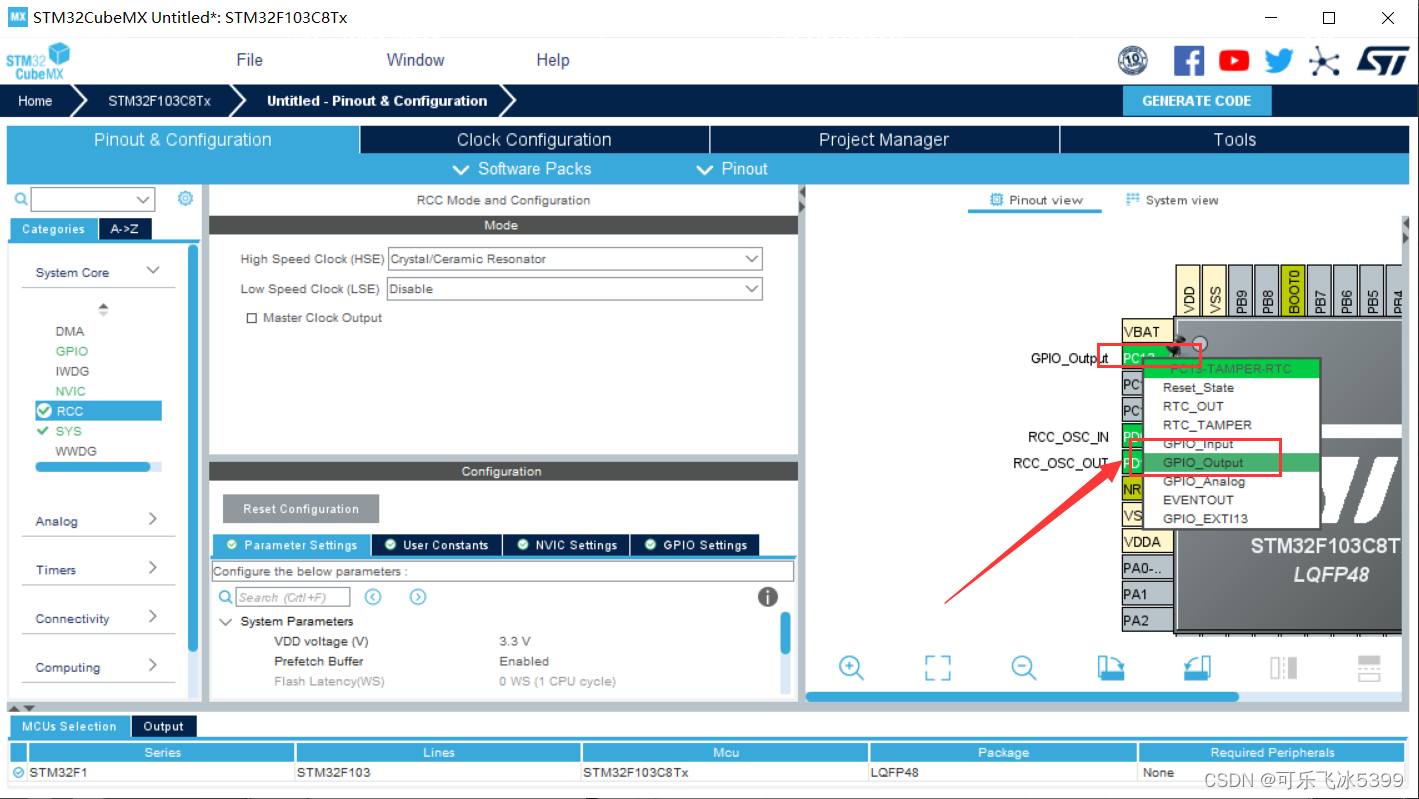Image resolution: width=1419 pixels, height=799 pixels.
Task: Select the Pinout & Configuration tab
Action: click(x=183, y=140)
